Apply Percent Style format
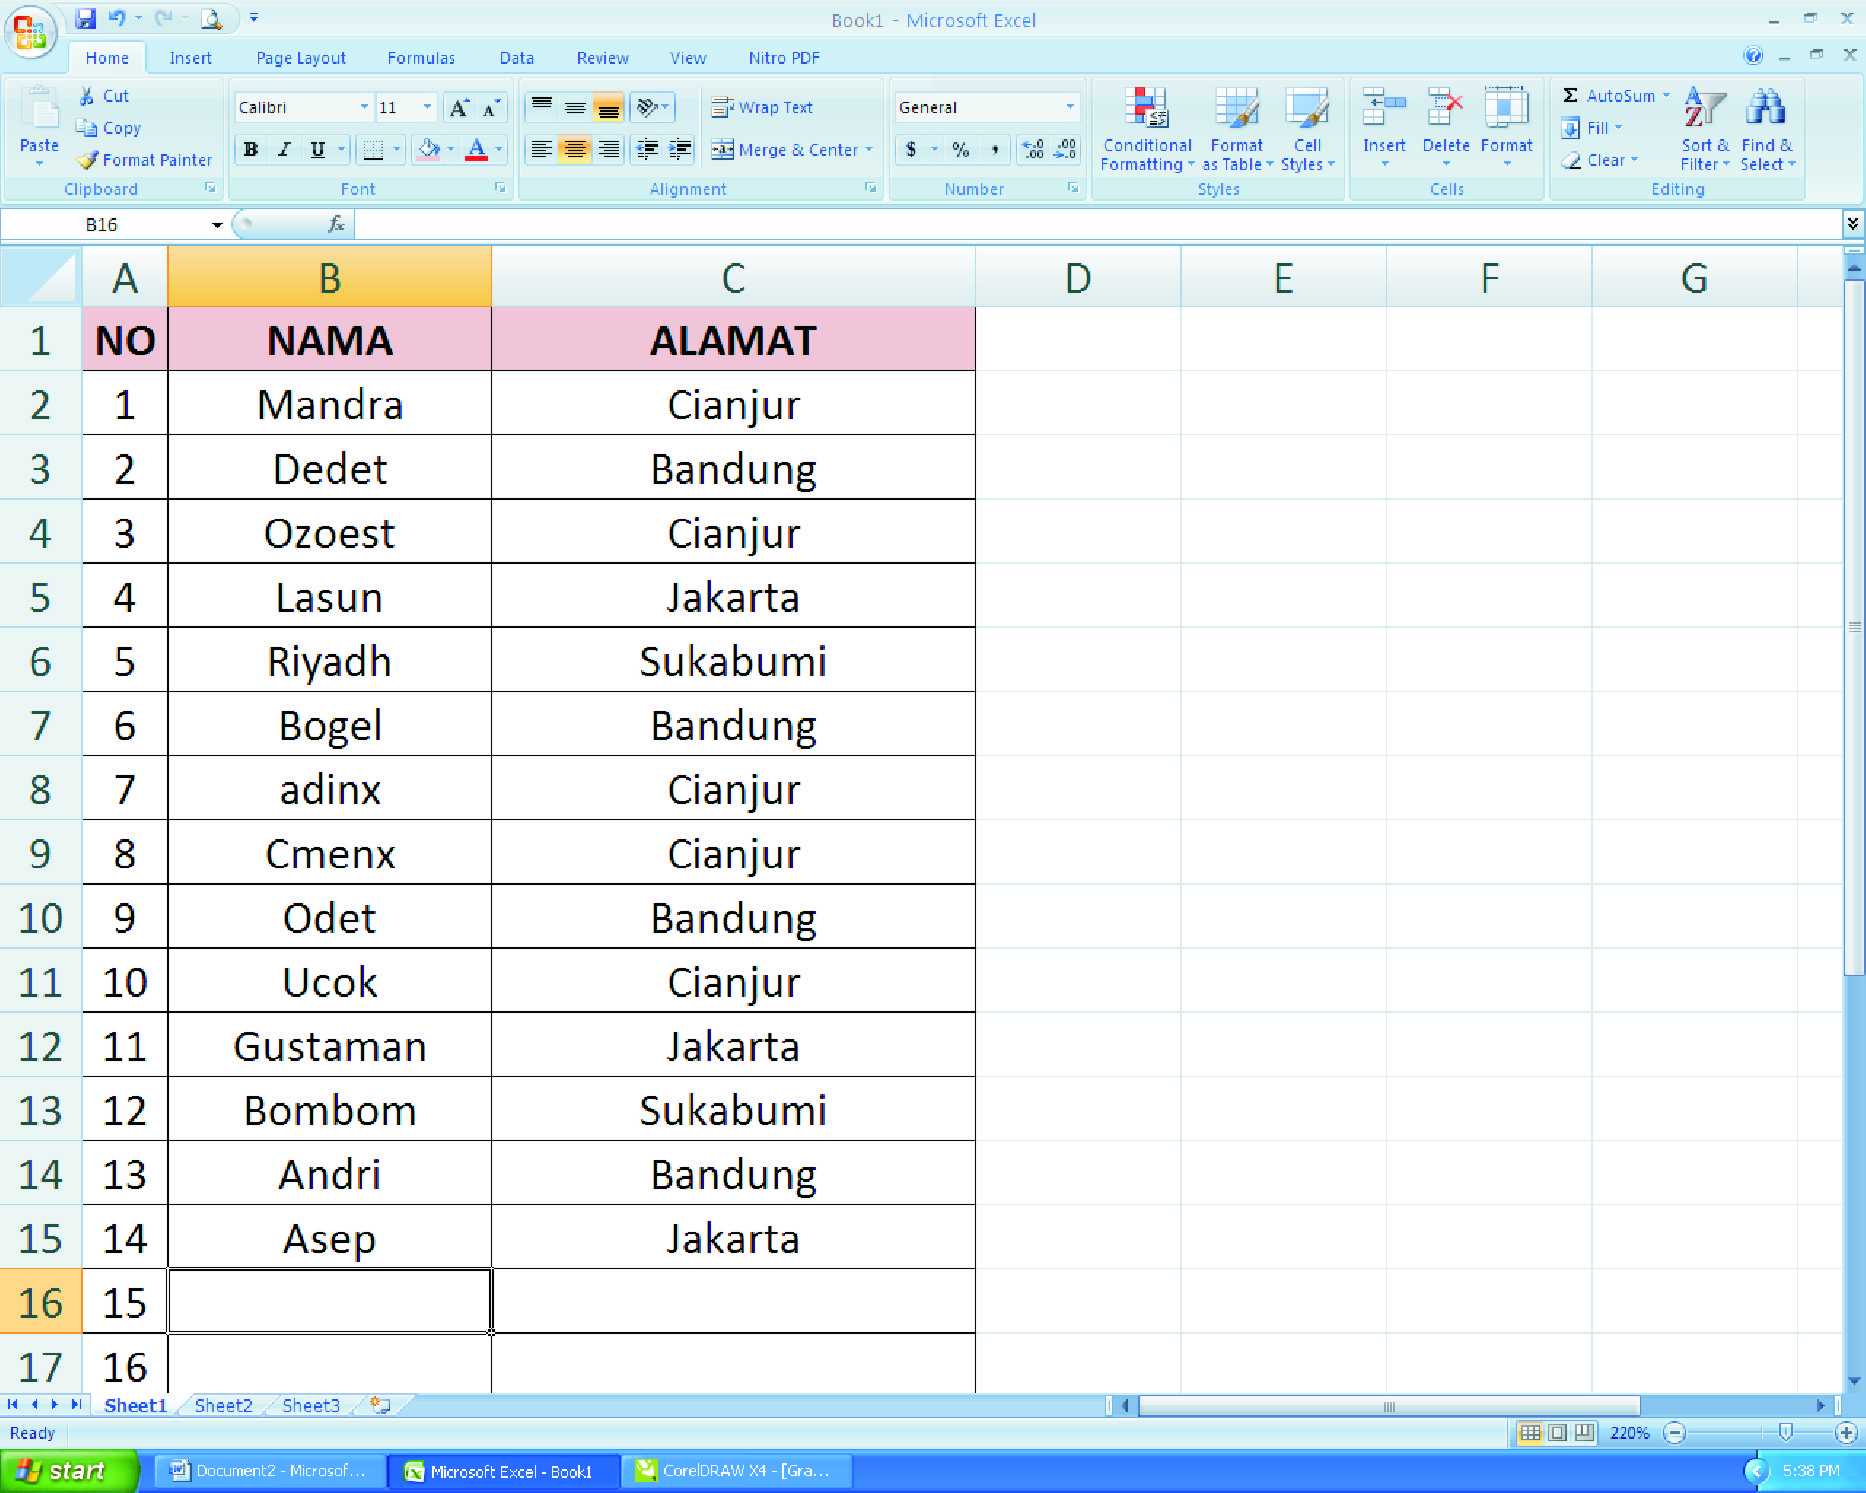This screenshot has width=1866, height=1493. [x=961, y=150]
